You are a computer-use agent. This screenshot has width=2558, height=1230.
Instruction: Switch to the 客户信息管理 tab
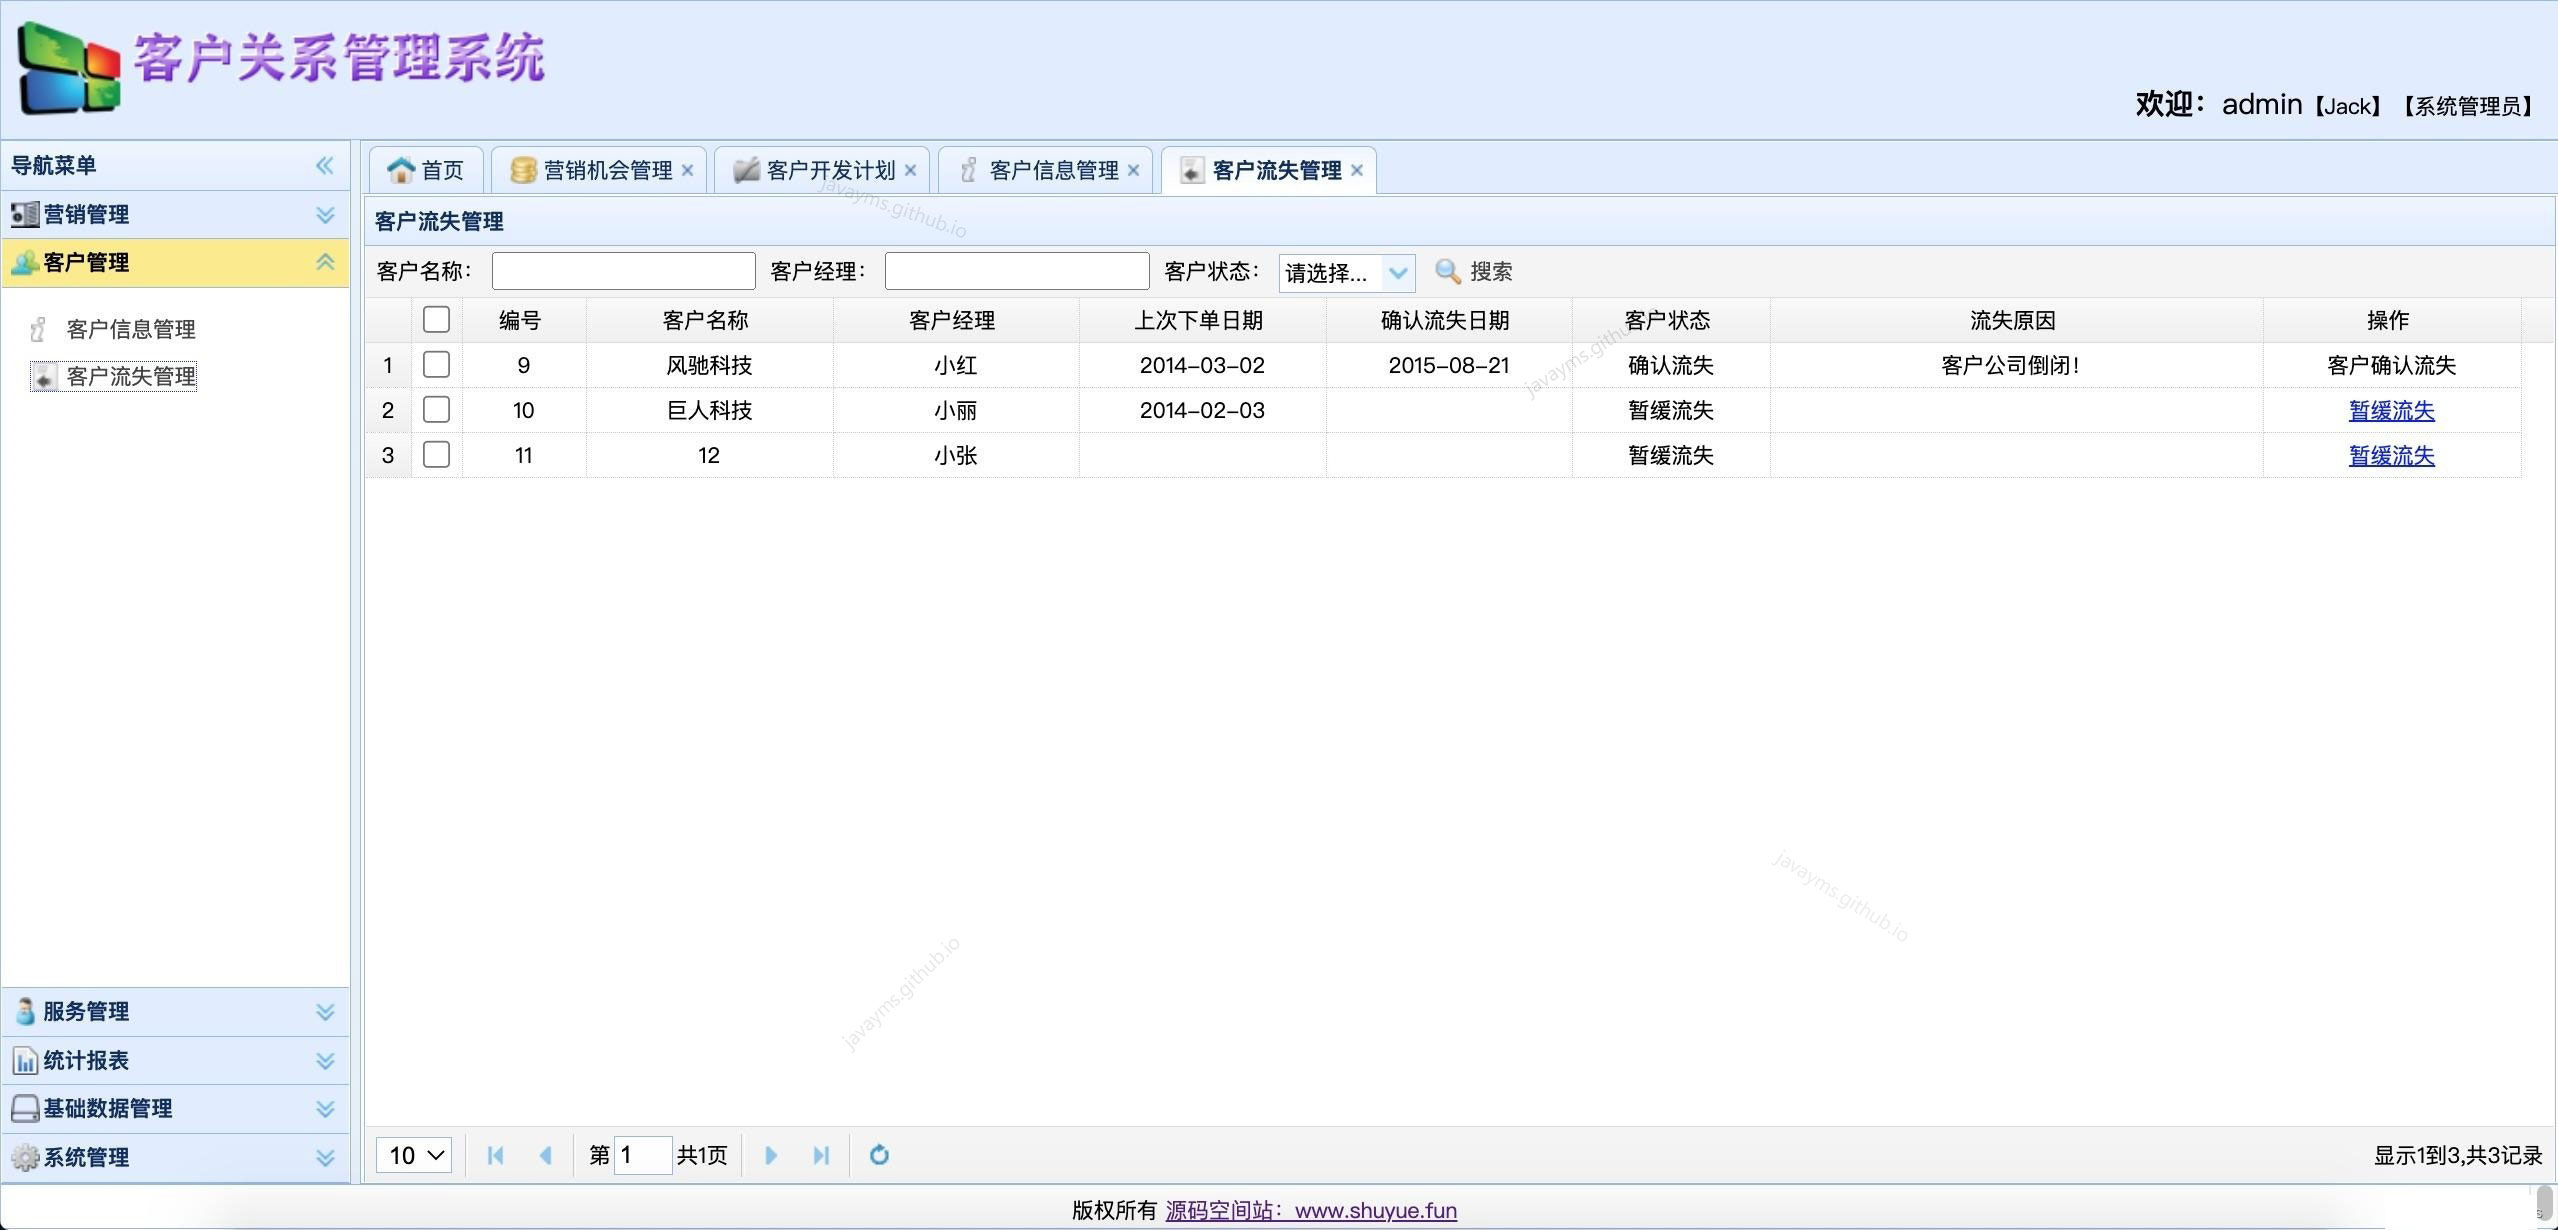click(1052, 169)
